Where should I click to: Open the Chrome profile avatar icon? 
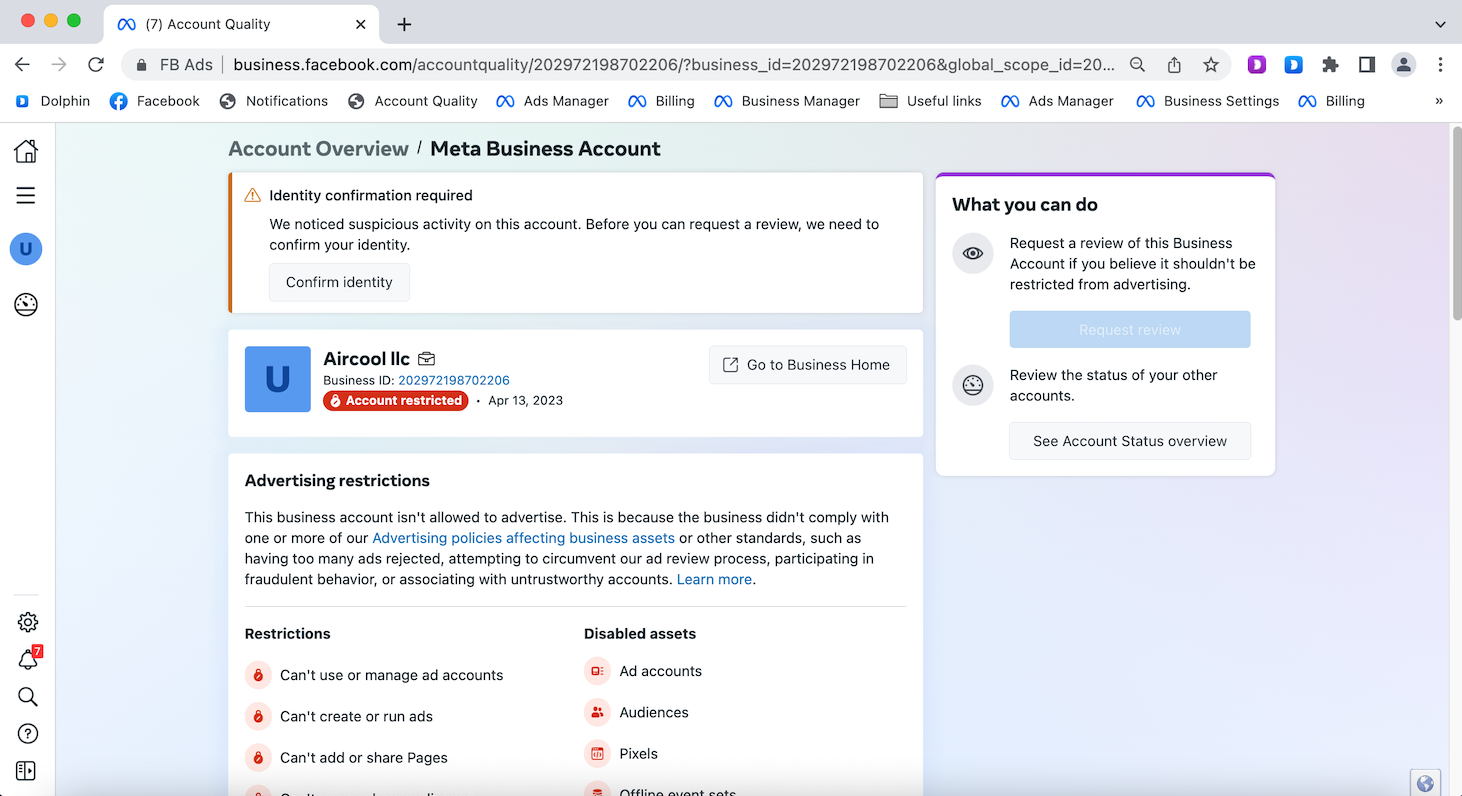tap(1404, 64)
